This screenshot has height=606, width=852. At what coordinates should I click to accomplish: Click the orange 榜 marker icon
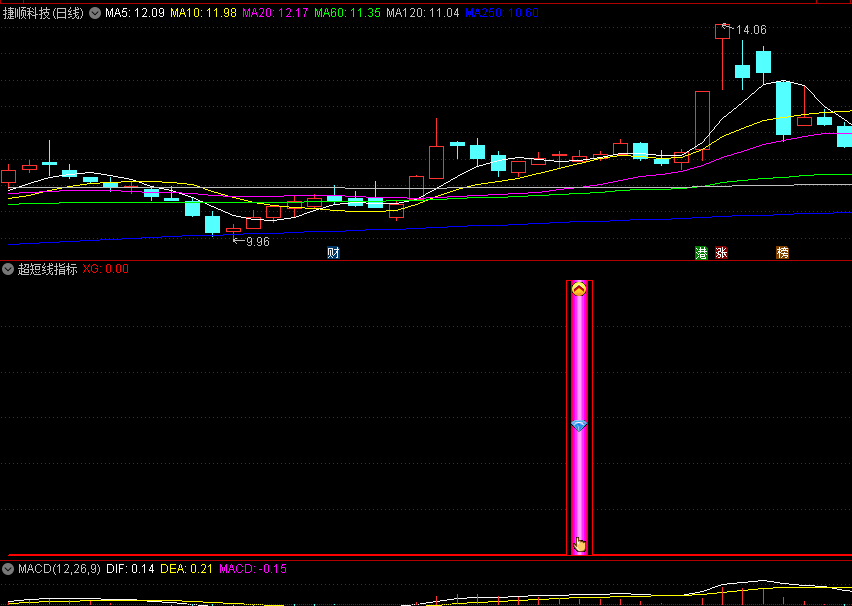[x=782, y=253]
